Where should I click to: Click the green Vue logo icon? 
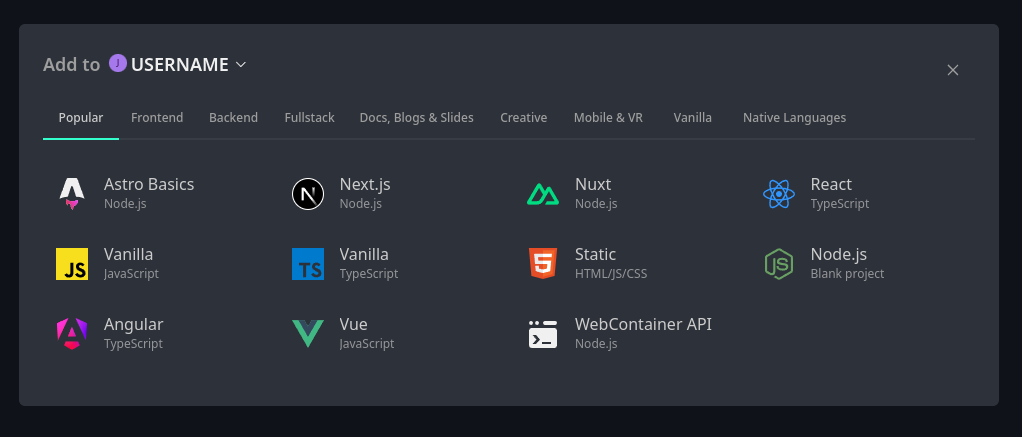[x=308, y=334]
